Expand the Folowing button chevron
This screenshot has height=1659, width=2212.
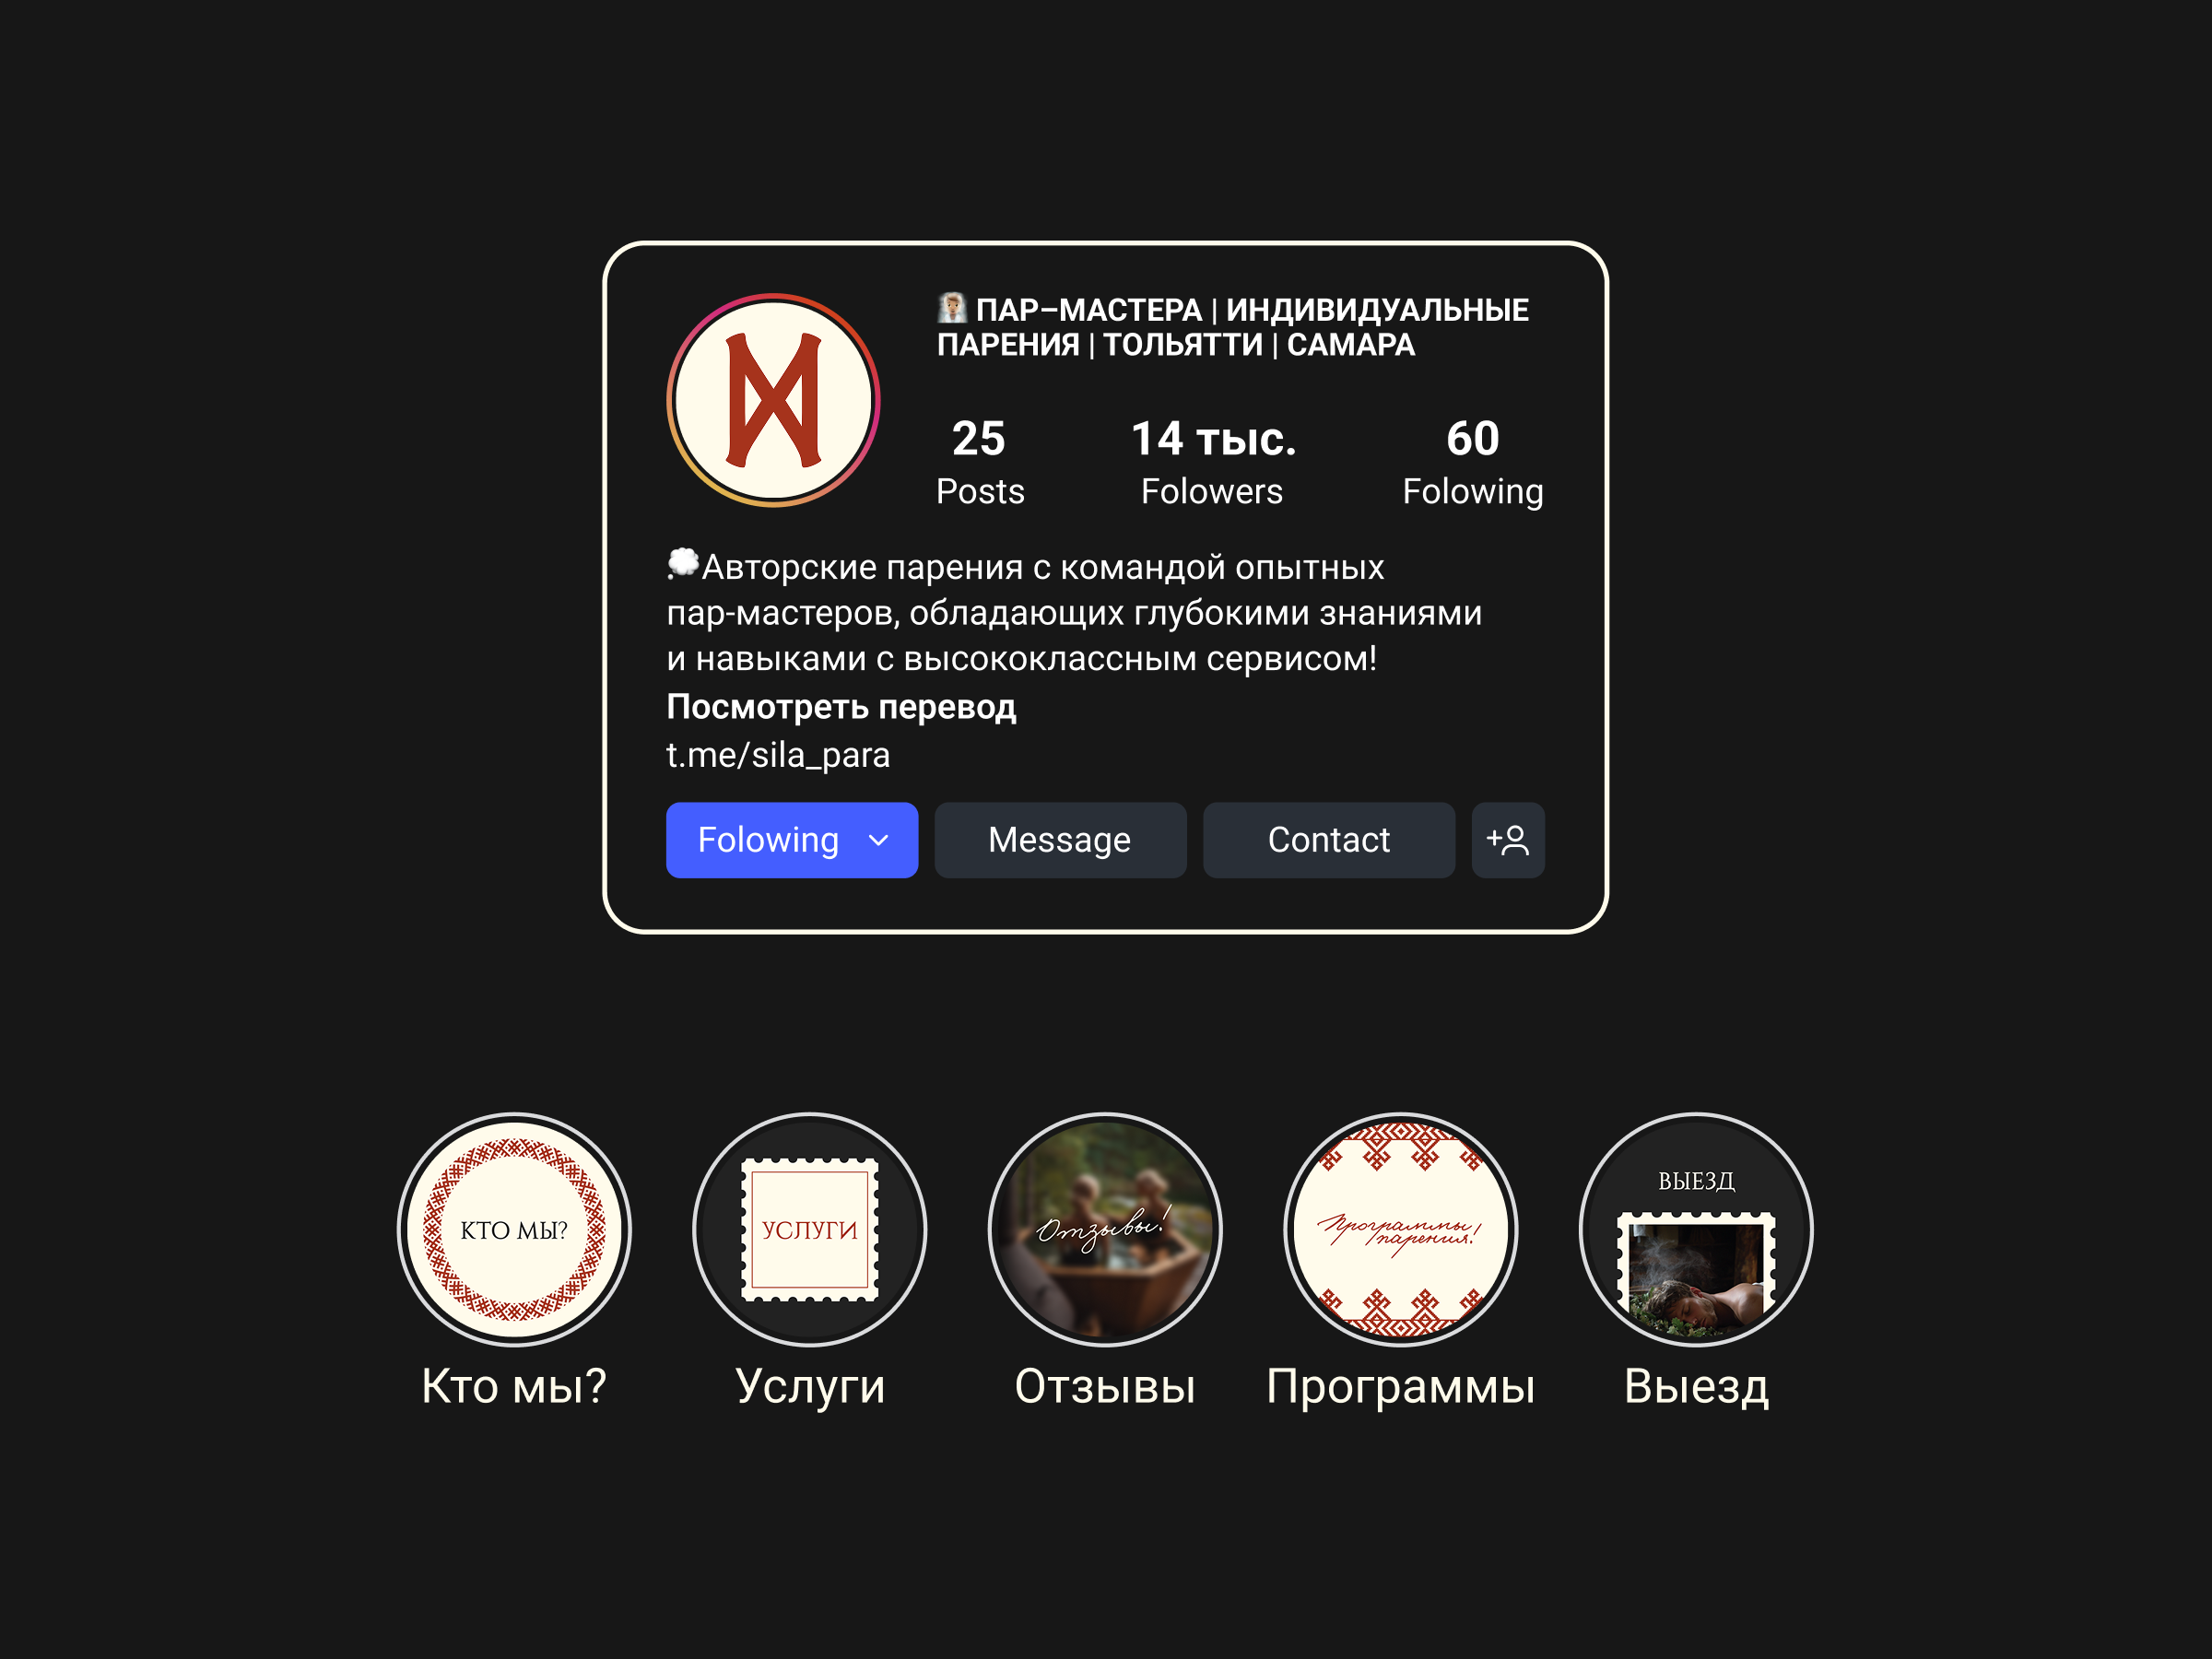coord(878,840)
